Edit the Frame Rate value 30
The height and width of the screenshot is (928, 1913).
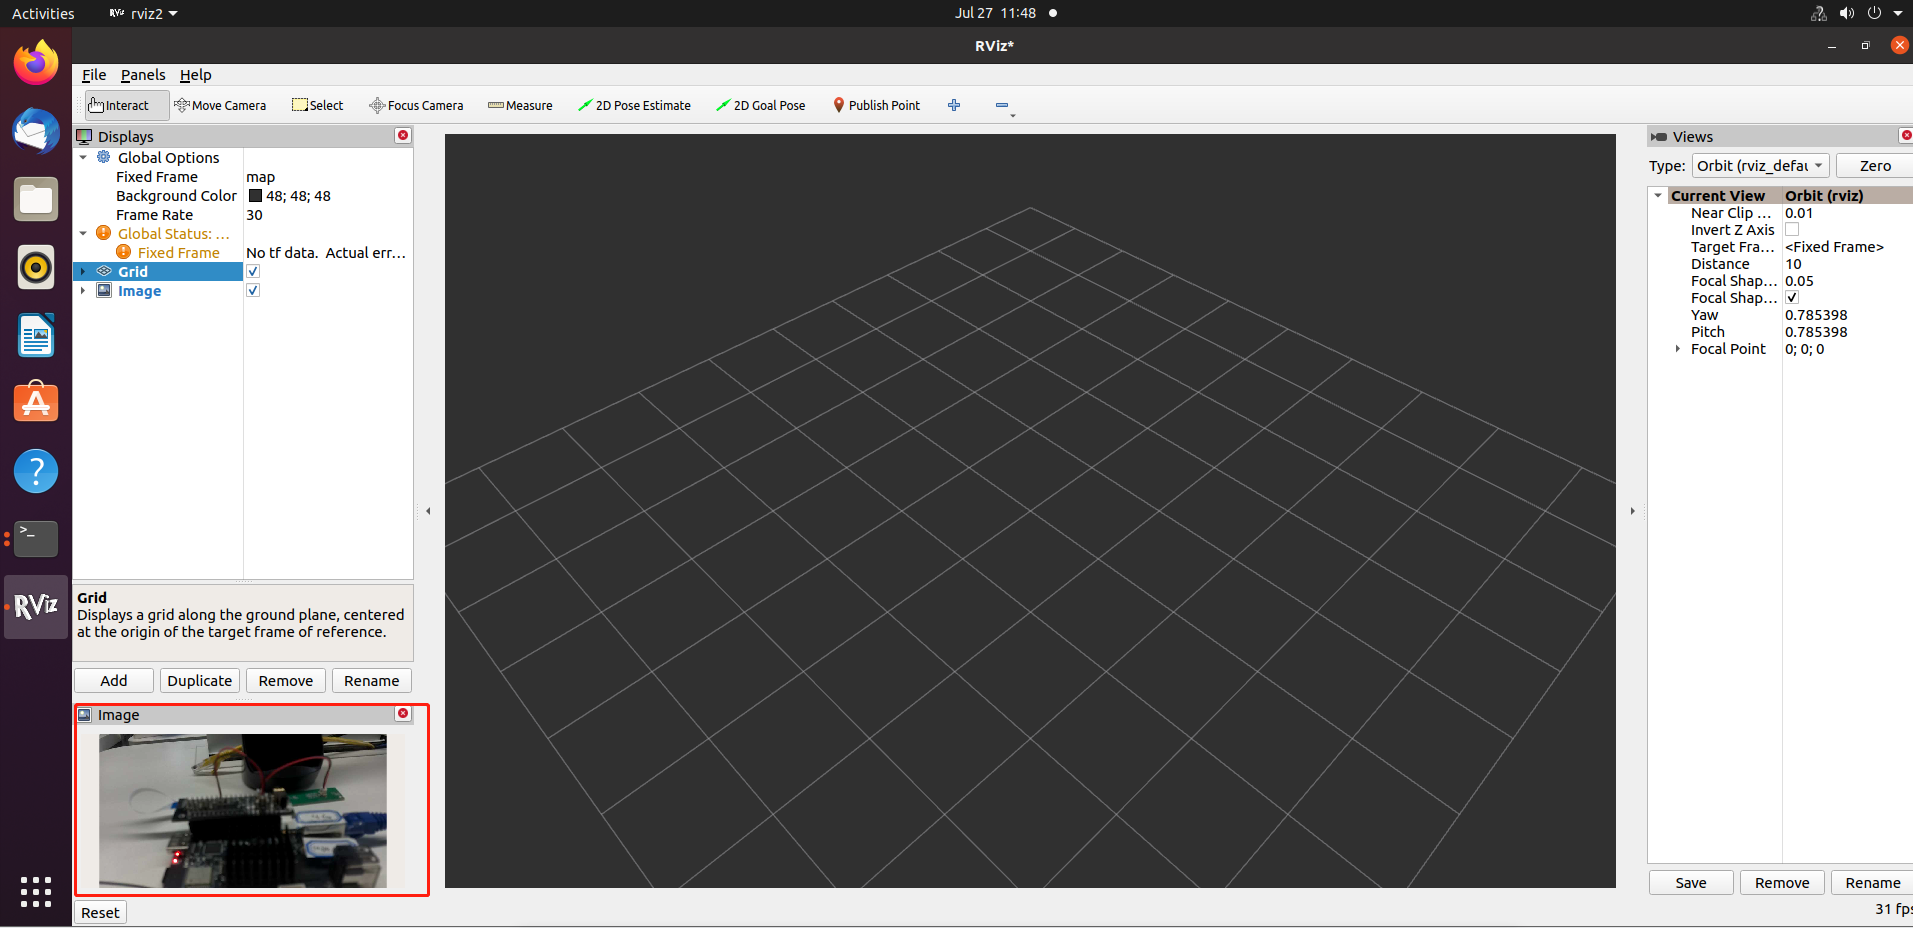click(x=328, y=215)
